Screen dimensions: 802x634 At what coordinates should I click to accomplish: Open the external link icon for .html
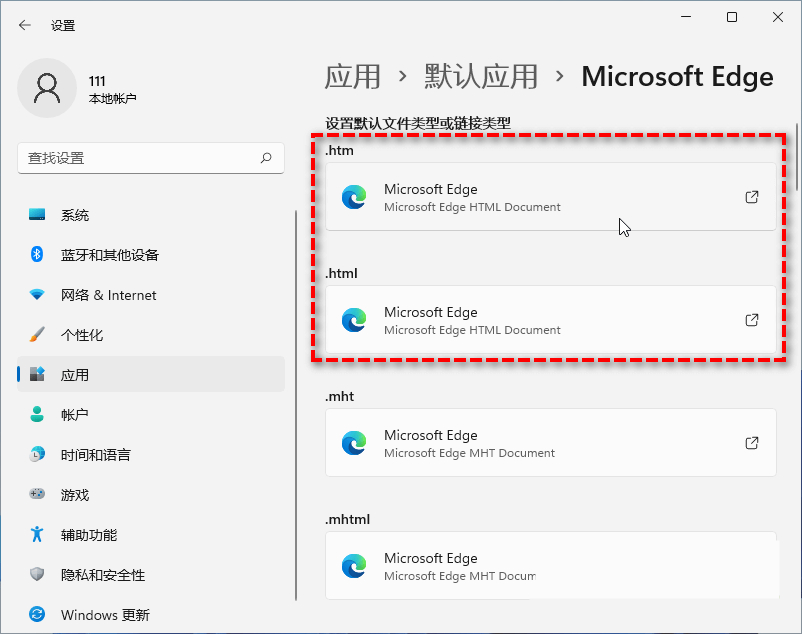pyautogui.click(x=752, y=320)
